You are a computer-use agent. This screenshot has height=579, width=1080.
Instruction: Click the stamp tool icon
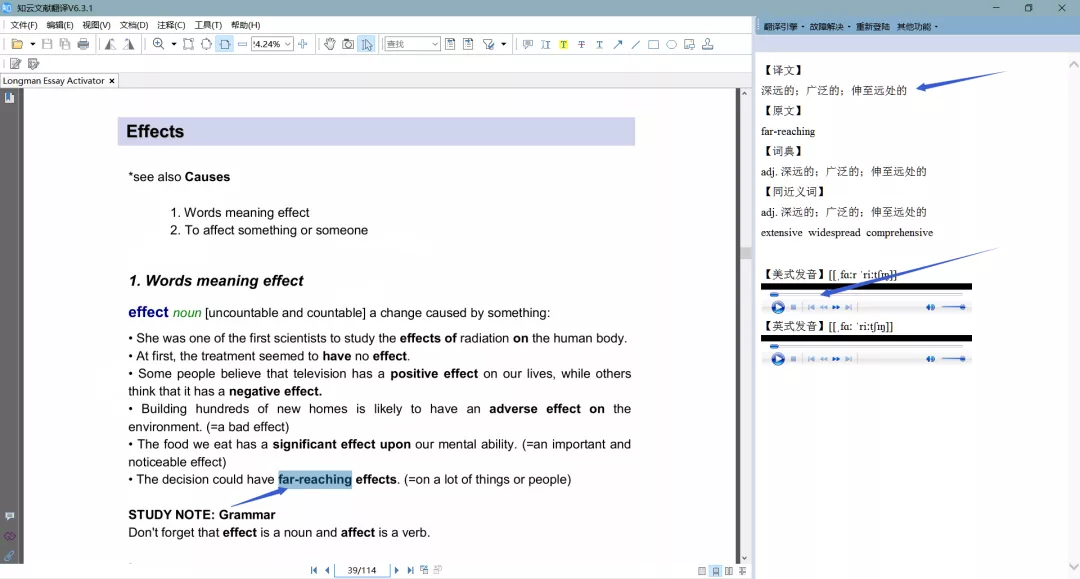click(708, 44)
